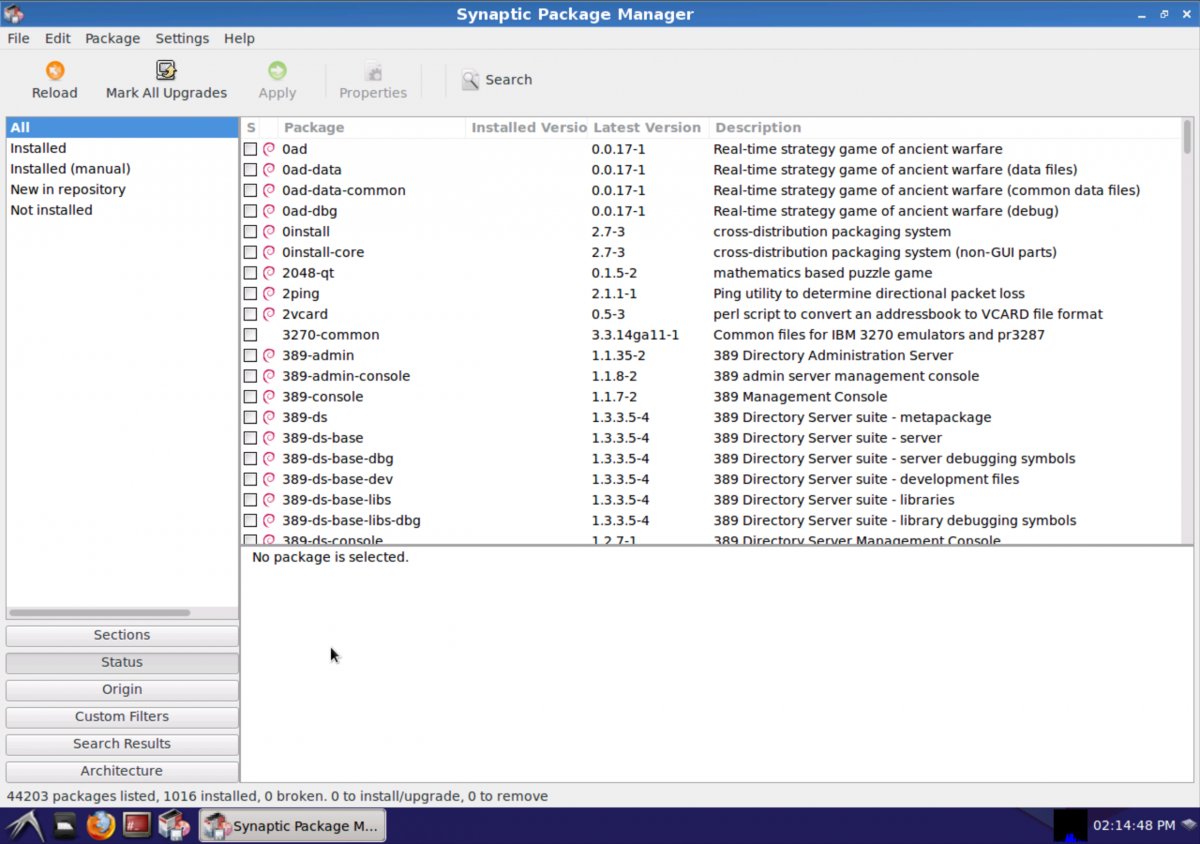
Task: Sort by the Latest Version column
Action: point(648,128)
